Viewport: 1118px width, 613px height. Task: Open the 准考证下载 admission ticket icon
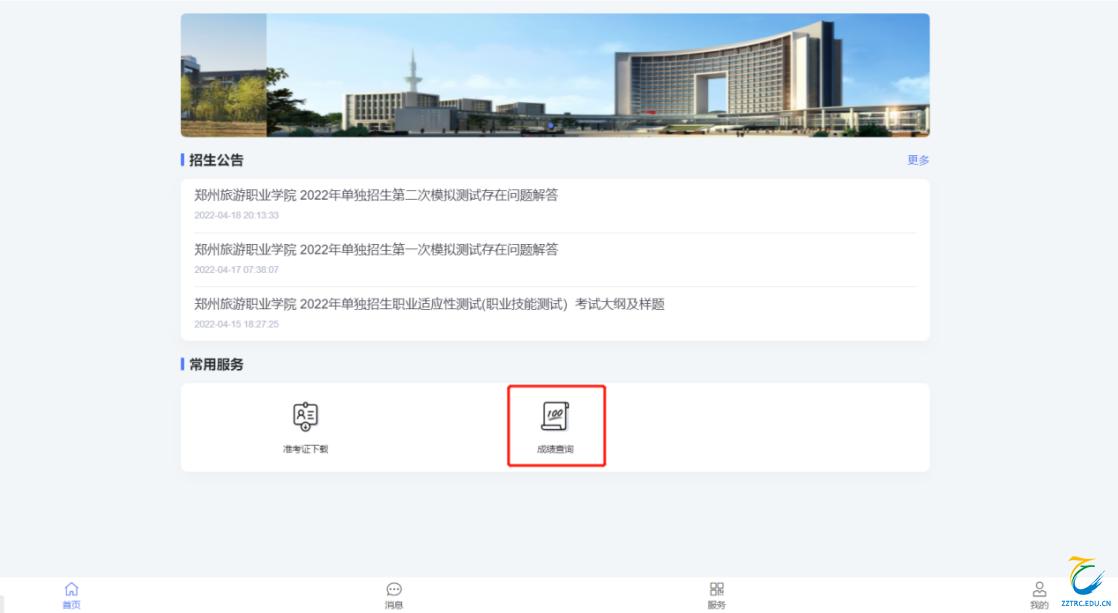click(305, 416)
